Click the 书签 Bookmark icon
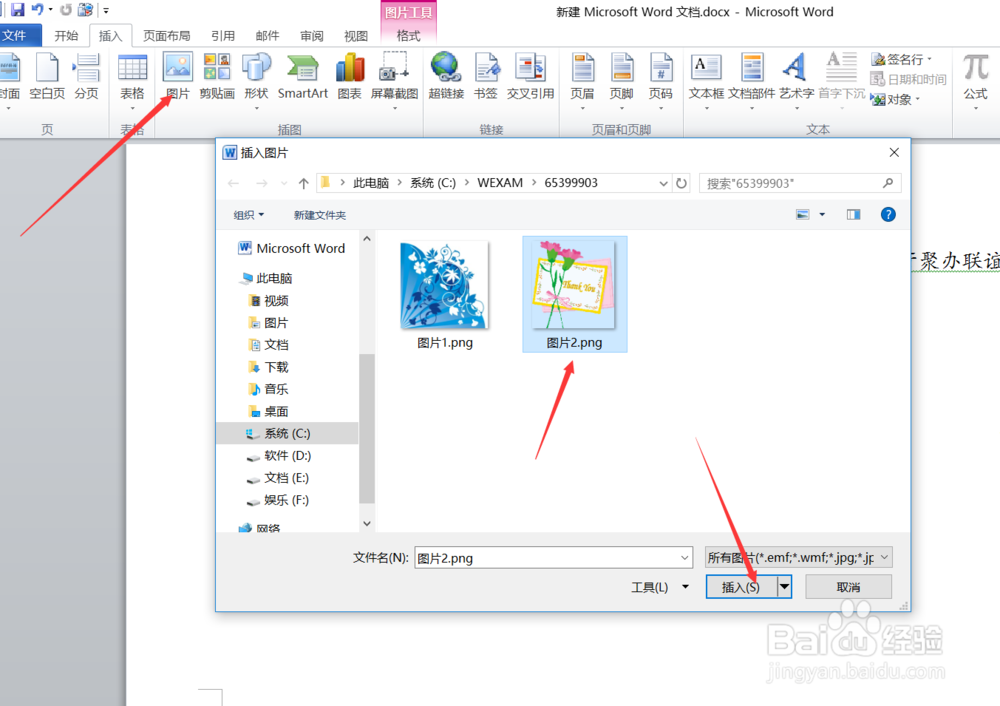The height and width of the screenshot is (706, 1000). 487,72
